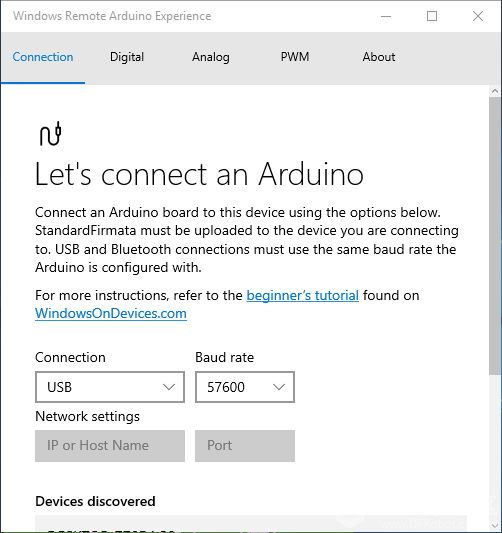Click the vertical scrollbar thumb
This screenshot has height=533, width=502.
pos(495,236)
